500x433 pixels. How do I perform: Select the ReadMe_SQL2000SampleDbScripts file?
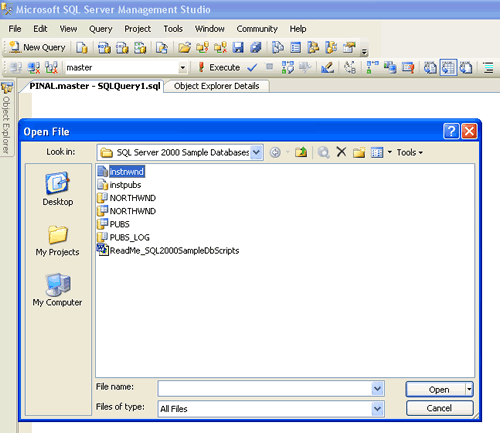[x=168, y=250]
